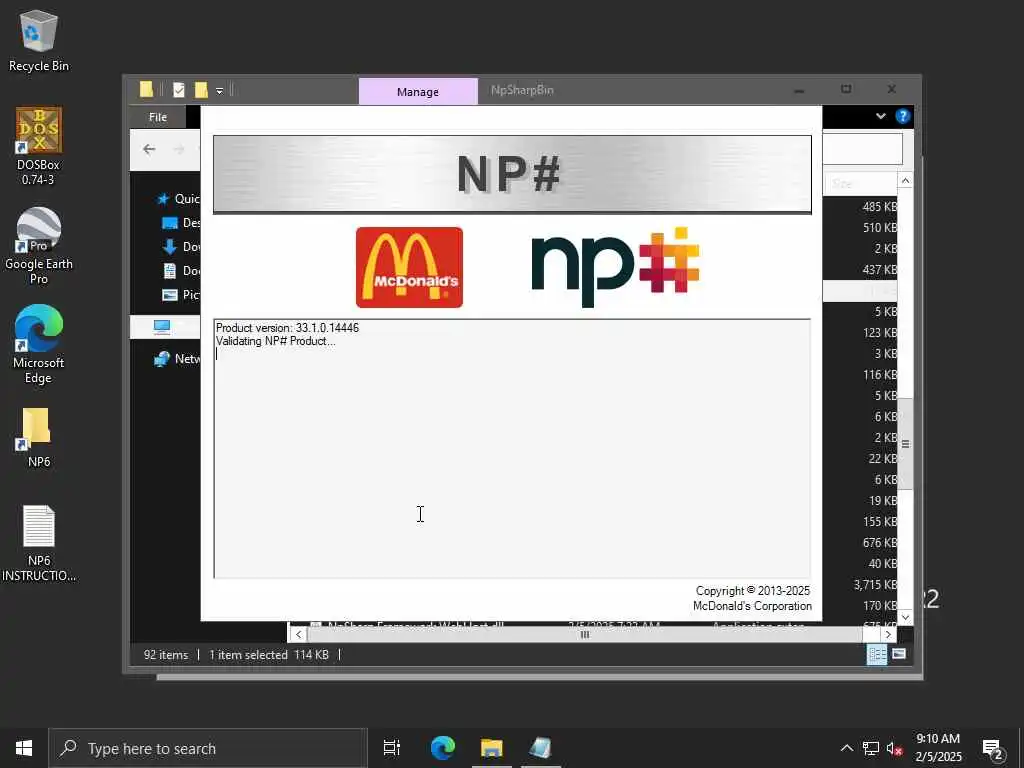Switch to Details view icon
1024x768 pixels.
click(877, 654)
